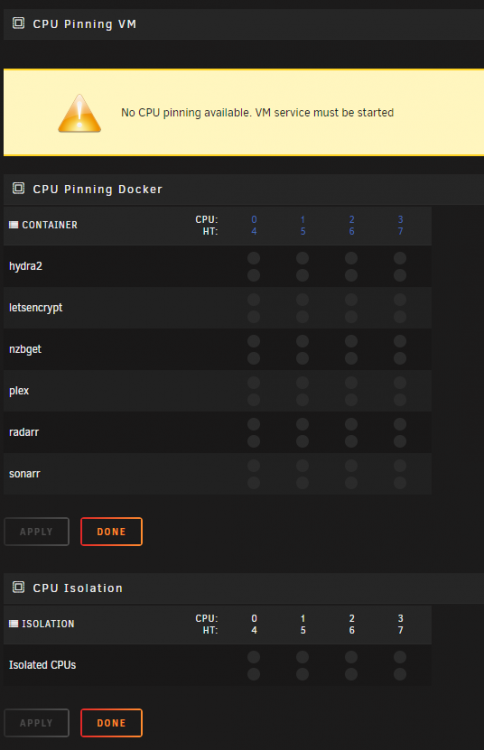Viewport: 484px width, 750px height.
Task: Pin nzbget to HT thread 4
Action: click(254, 359)
